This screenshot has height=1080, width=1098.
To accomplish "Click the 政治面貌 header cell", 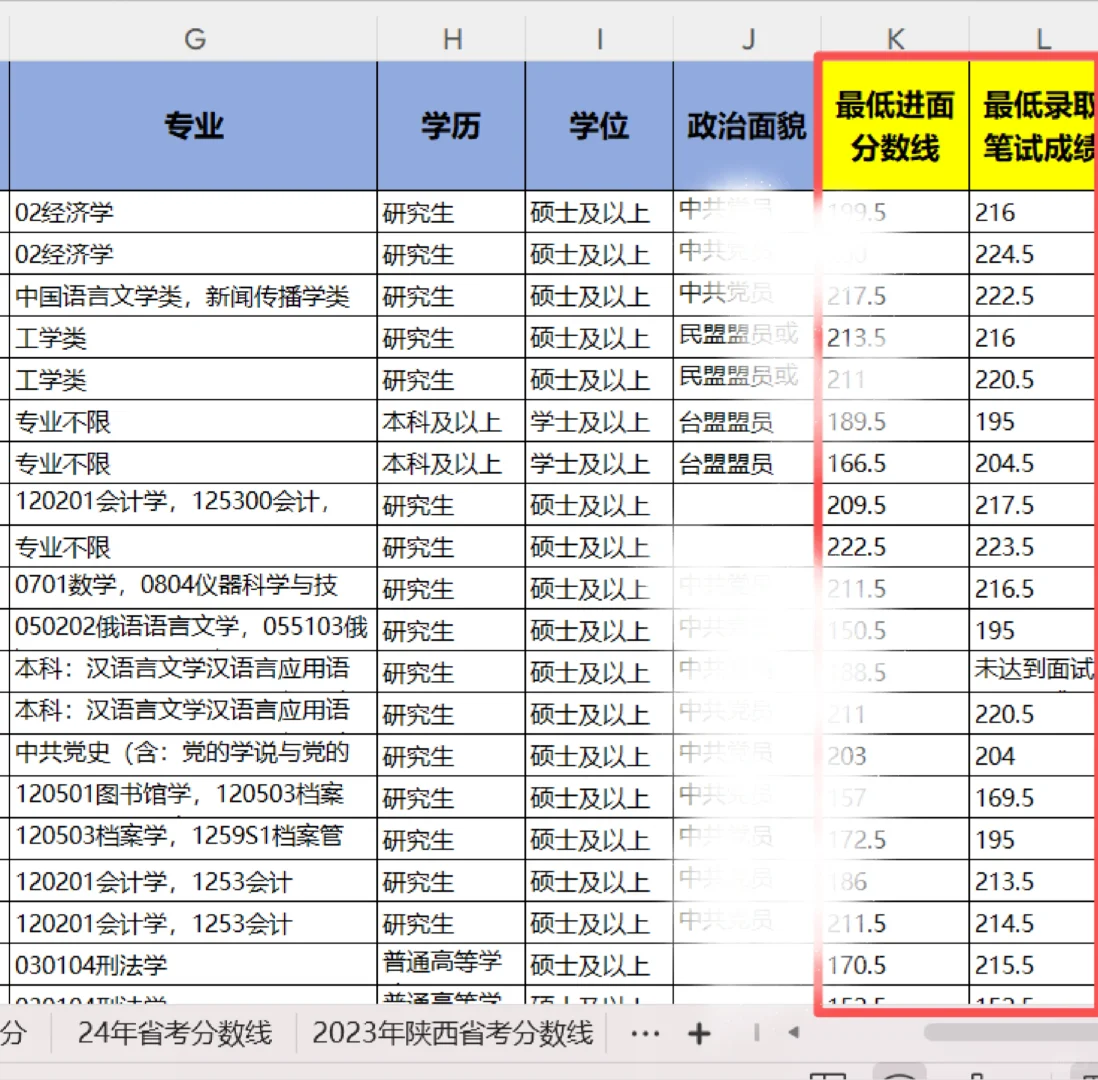I will (746, 126).
